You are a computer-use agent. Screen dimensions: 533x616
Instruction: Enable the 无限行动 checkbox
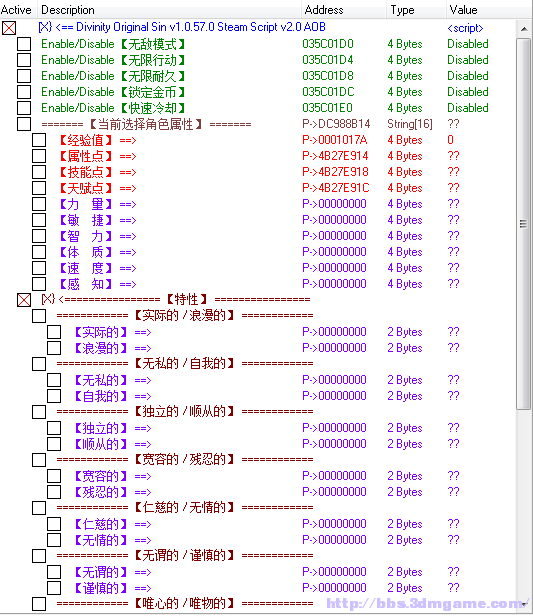pyautogui.click(x=24, y=60)
